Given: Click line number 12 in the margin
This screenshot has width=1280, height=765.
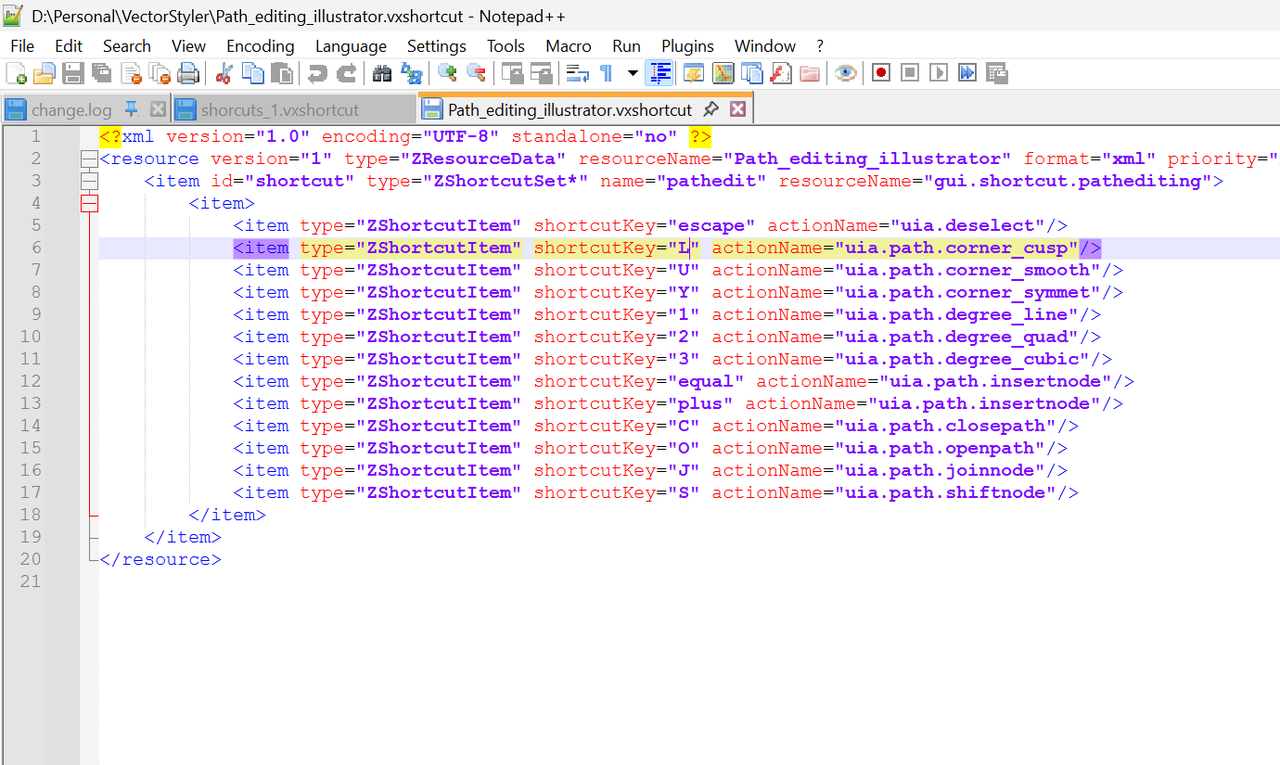Looking at the screenshot, I should click(30, 381).
